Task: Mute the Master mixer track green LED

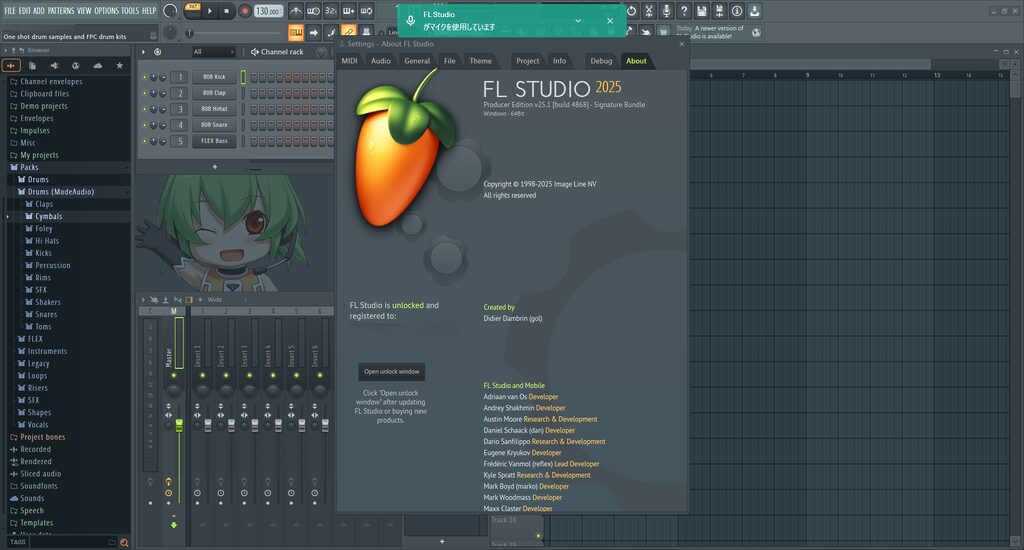Action: tap(174, 376)
